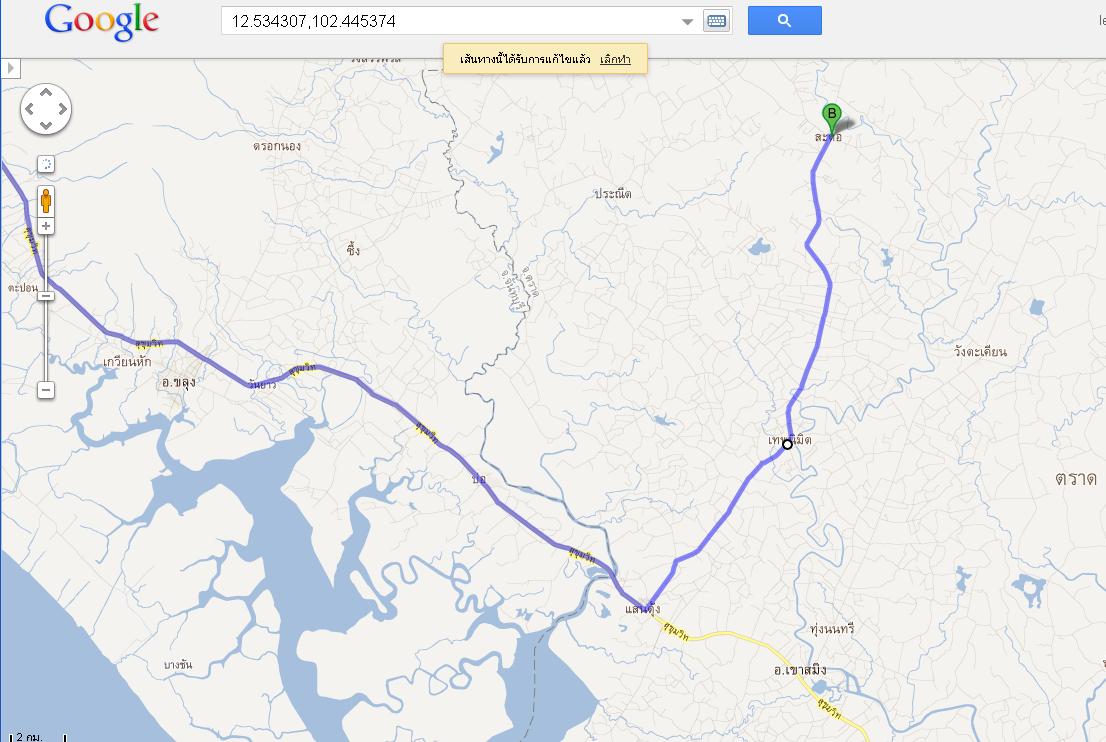Expand the collapsed left side panel
This screenshot has height=742, width=1106.
[x=11, y=68]
